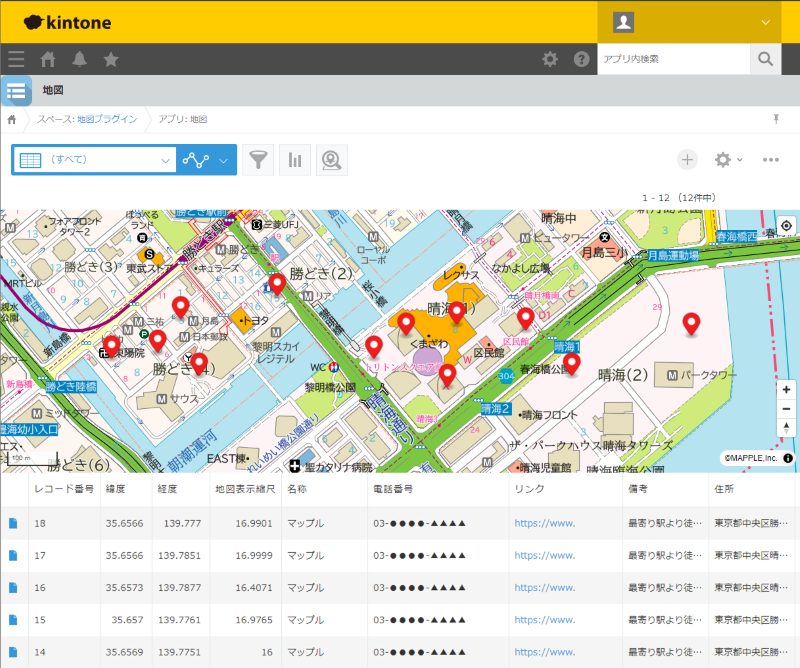Expand the chevron next to the settings gear
The width and height of the screenshot is (800, 668).
pyautogui.click(x=742, y=160)
